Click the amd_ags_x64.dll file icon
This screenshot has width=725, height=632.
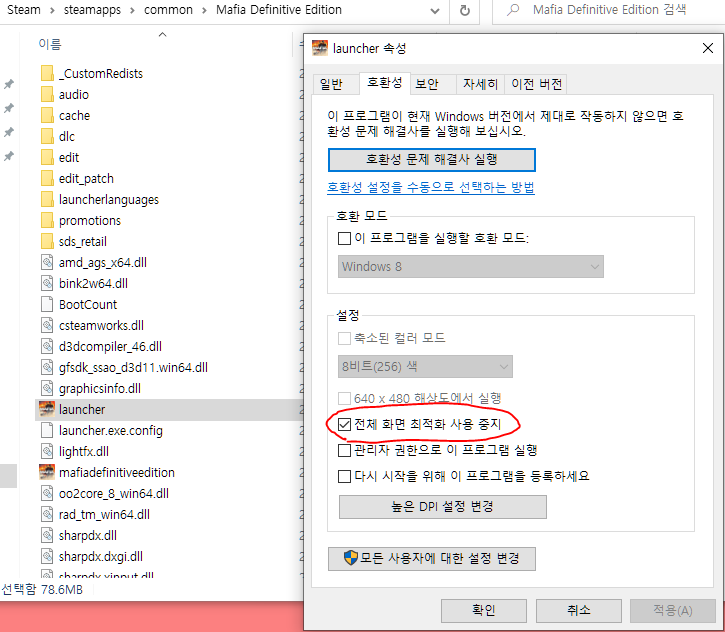coord(47,263)
